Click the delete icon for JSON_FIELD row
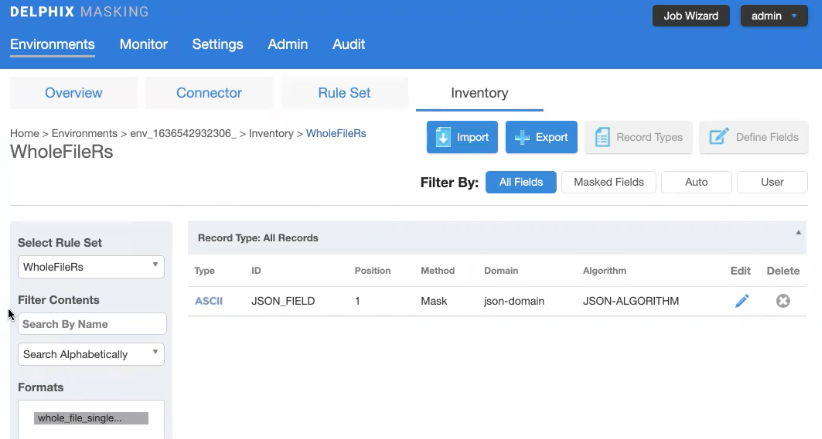Screen dimensions: 822x439 pos(783,301)
